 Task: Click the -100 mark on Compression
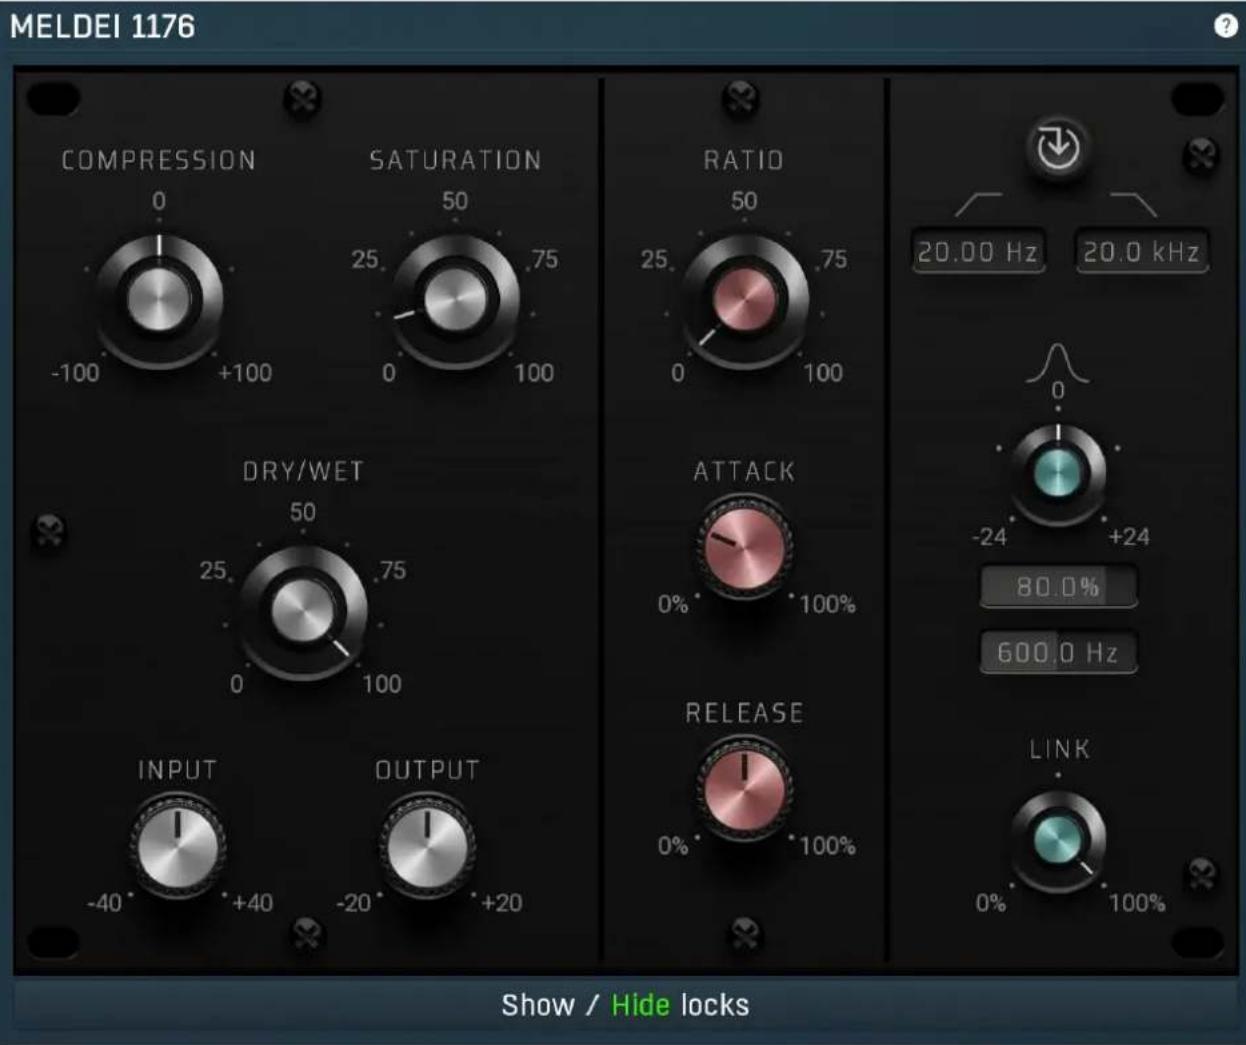75,373
